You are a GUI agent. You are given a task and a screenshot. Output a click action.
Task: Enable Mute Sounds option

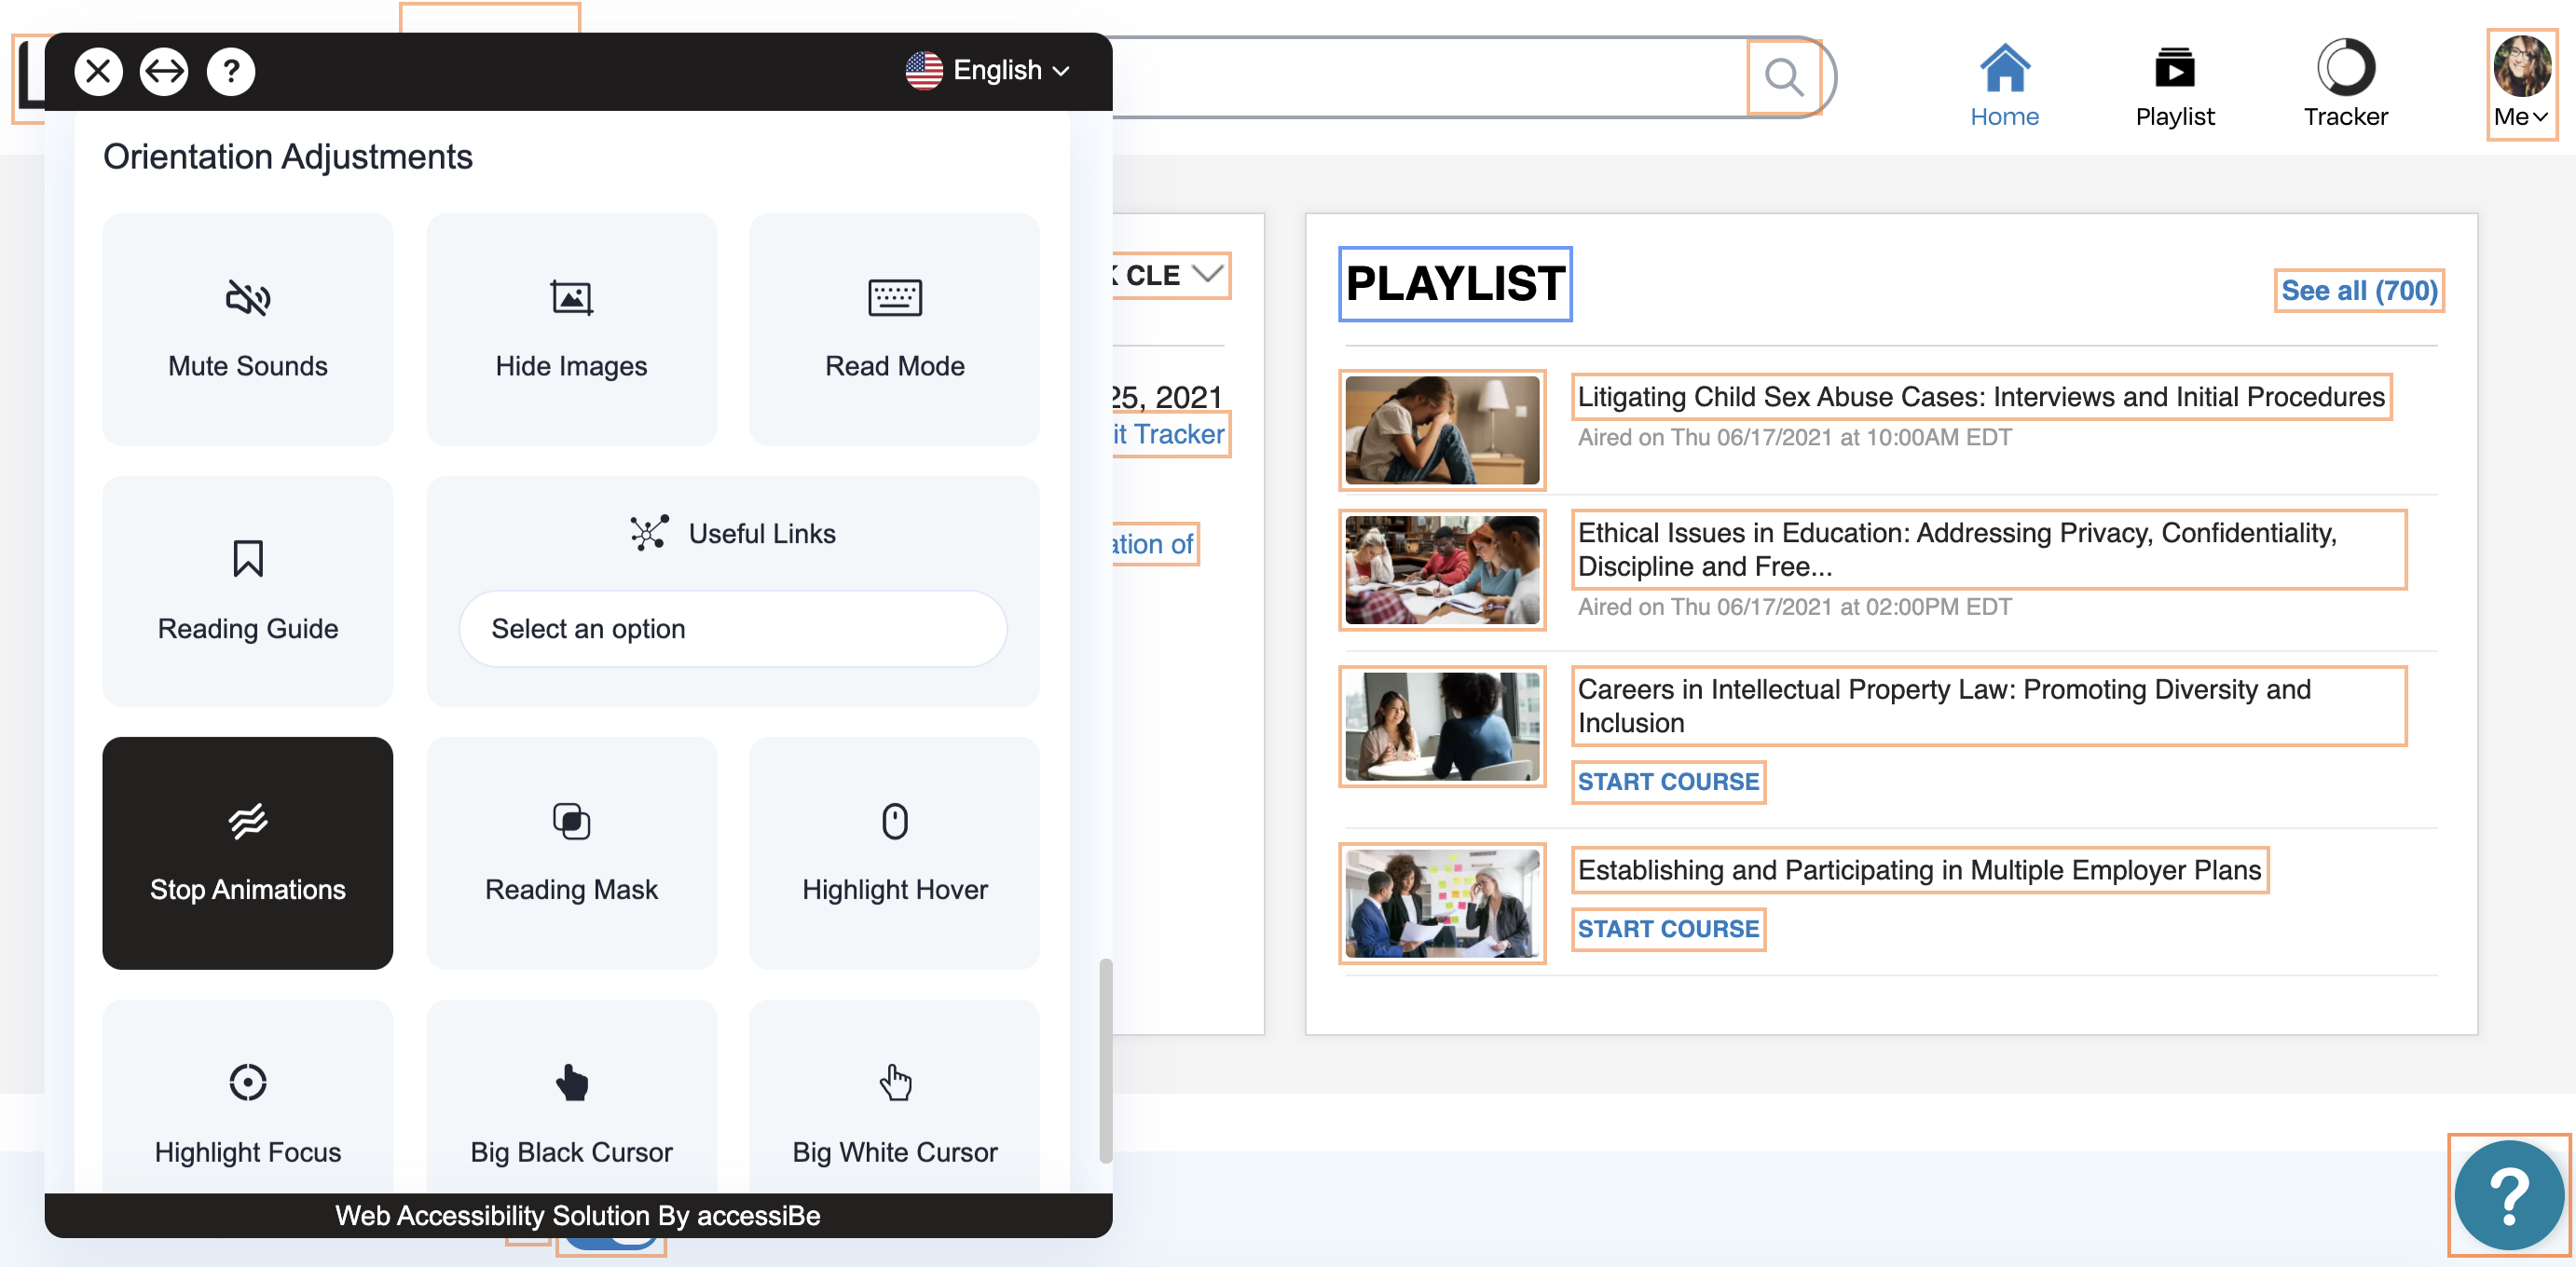[247, 329]
